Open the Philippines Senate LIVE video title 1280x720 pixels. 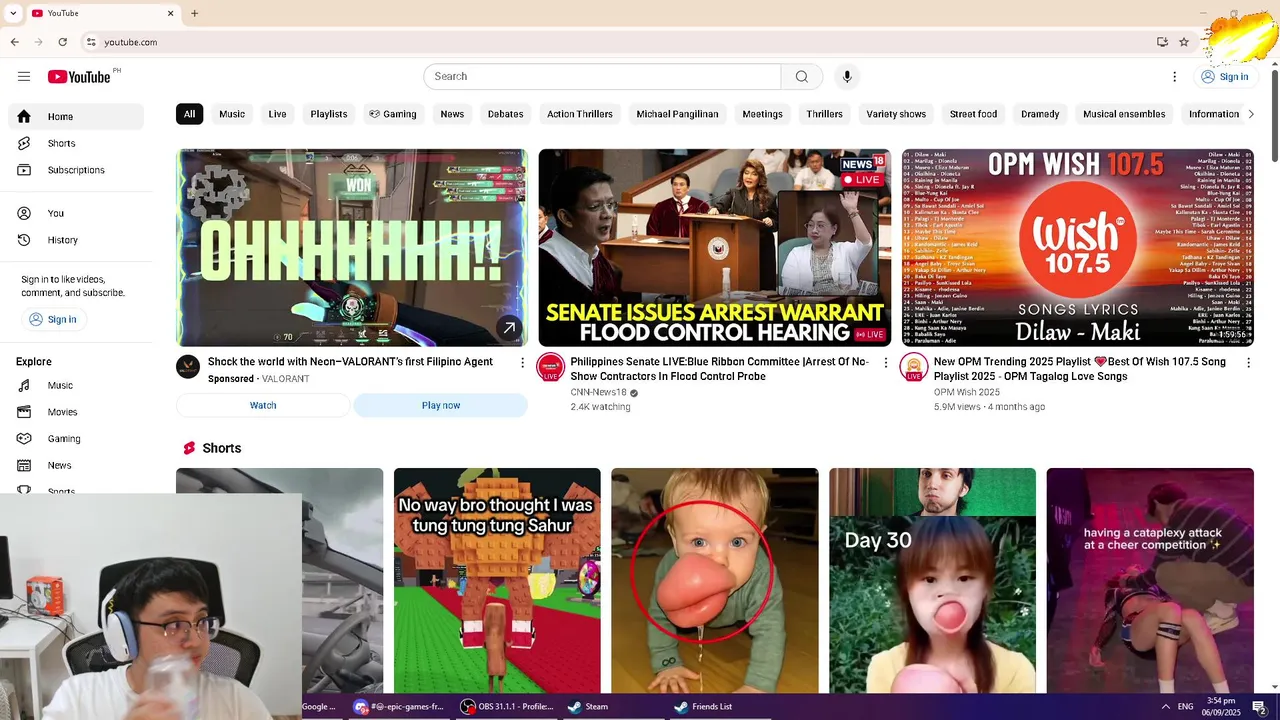720,369
